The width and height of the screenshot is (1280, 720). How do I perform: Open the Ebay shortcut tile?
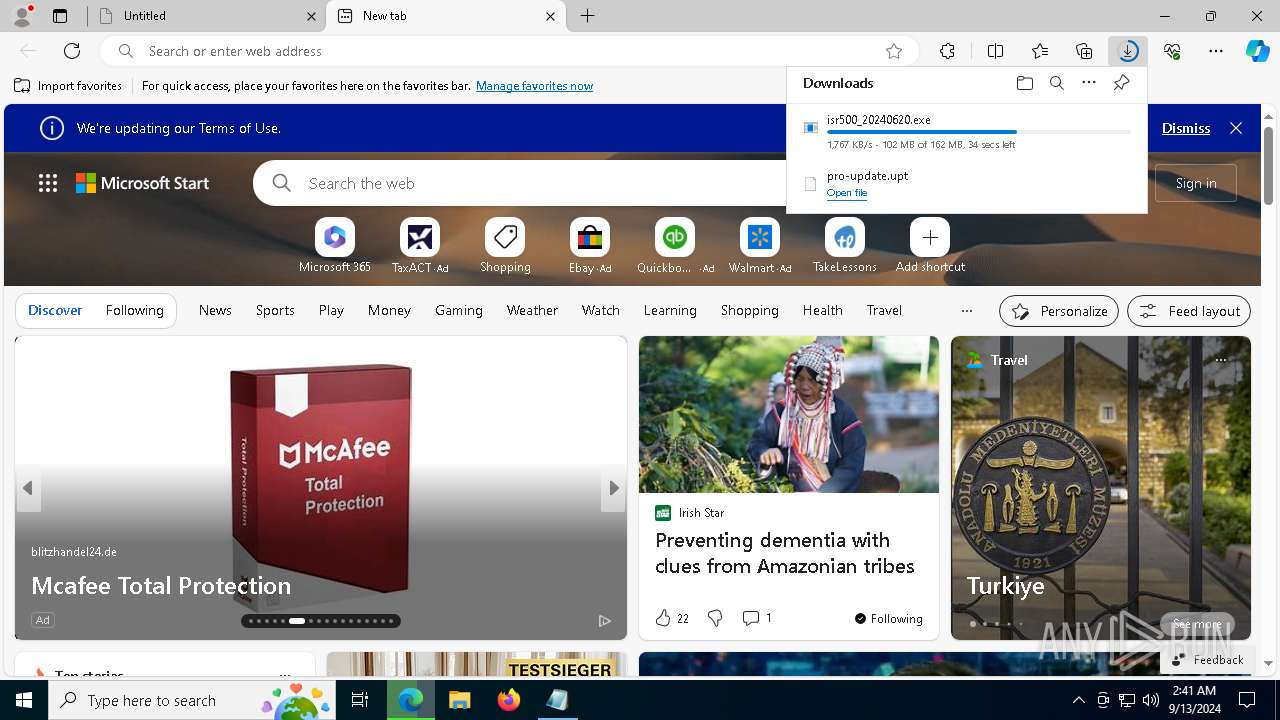[590, 246]
